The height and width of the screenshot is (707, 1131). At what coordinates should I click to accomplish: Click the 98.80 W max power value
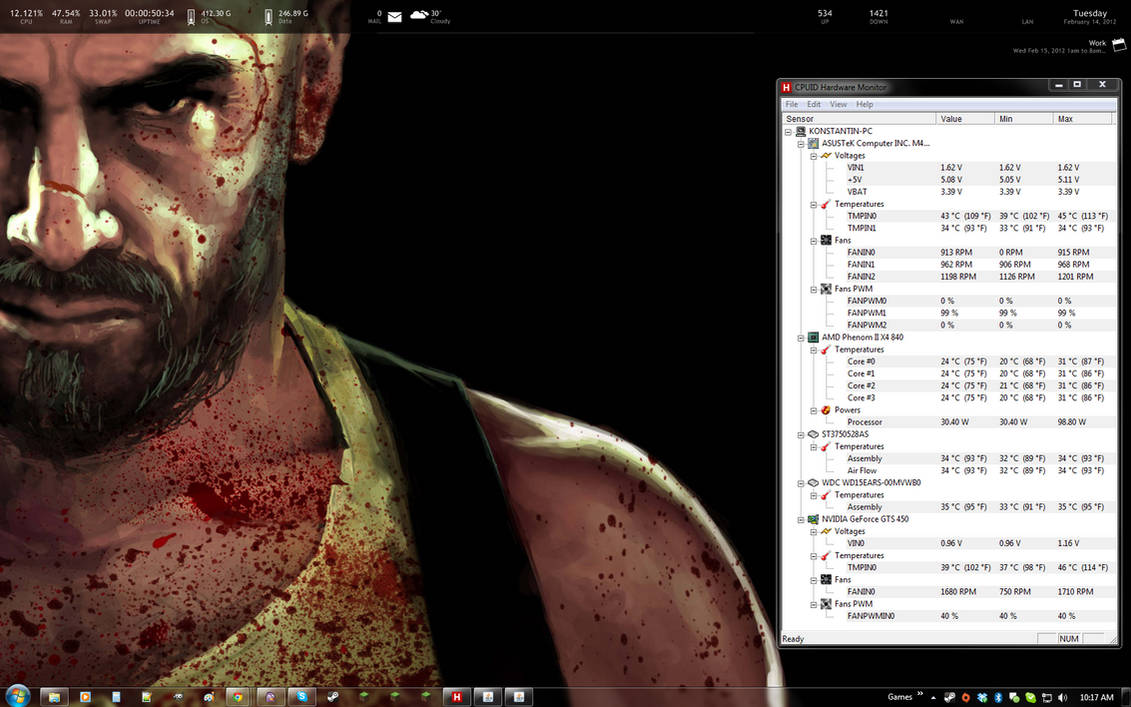[x=1071, y=422]
